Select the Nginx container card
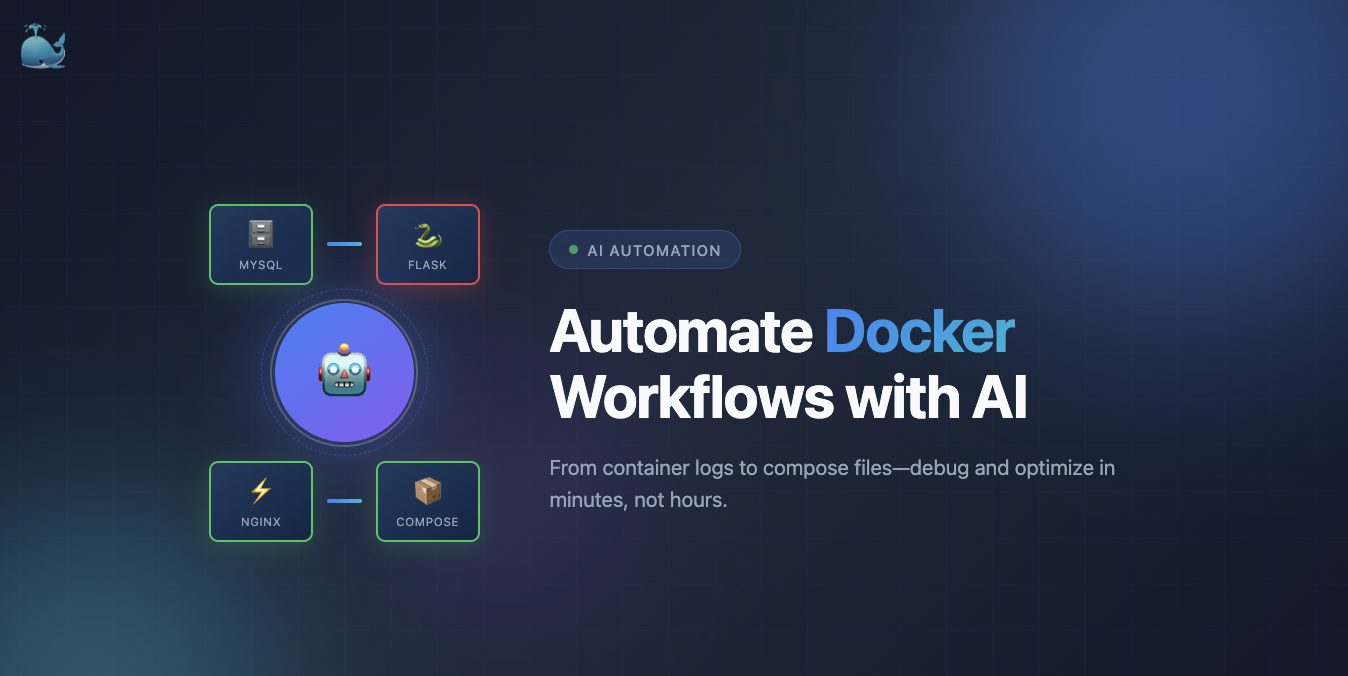1348x676 pixels. tap(261, 502)
